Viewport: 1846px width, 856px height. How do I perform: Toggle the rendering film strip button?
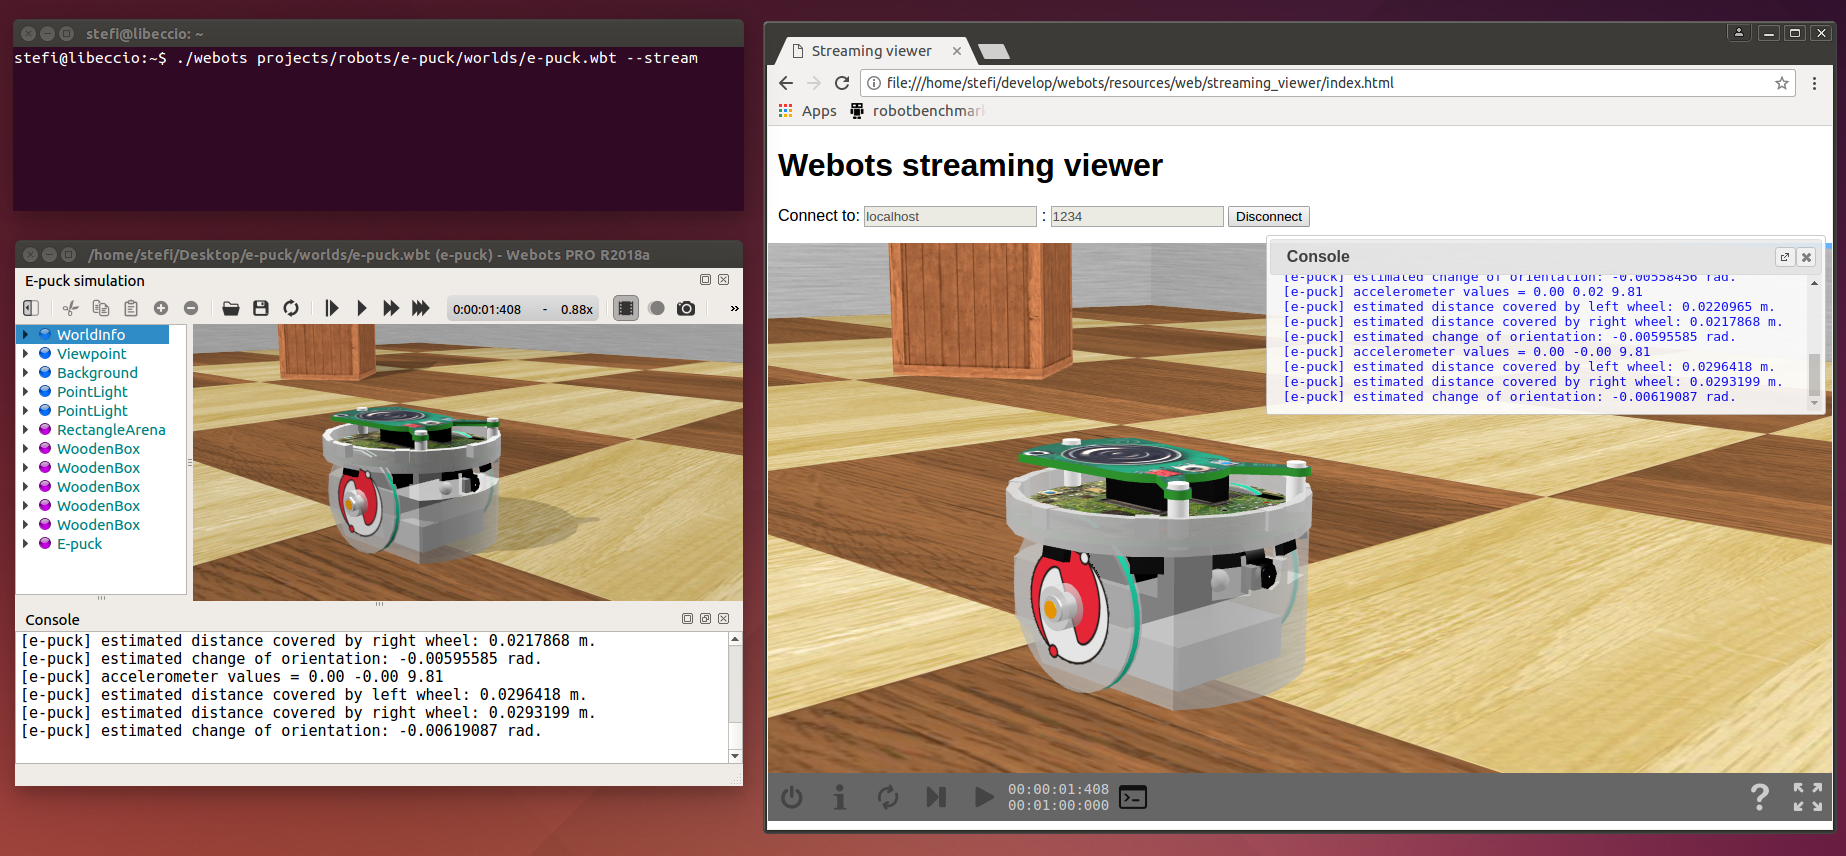626,308
